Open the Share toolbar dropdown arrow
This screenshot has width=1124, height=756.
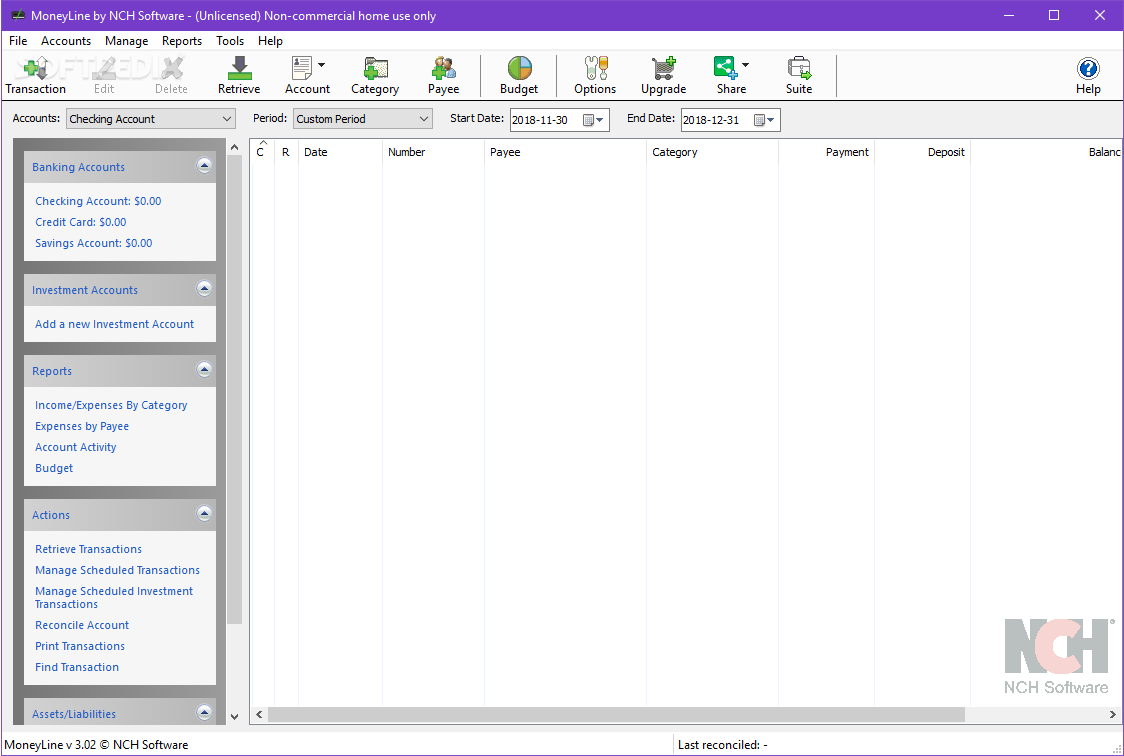point(746,65)
